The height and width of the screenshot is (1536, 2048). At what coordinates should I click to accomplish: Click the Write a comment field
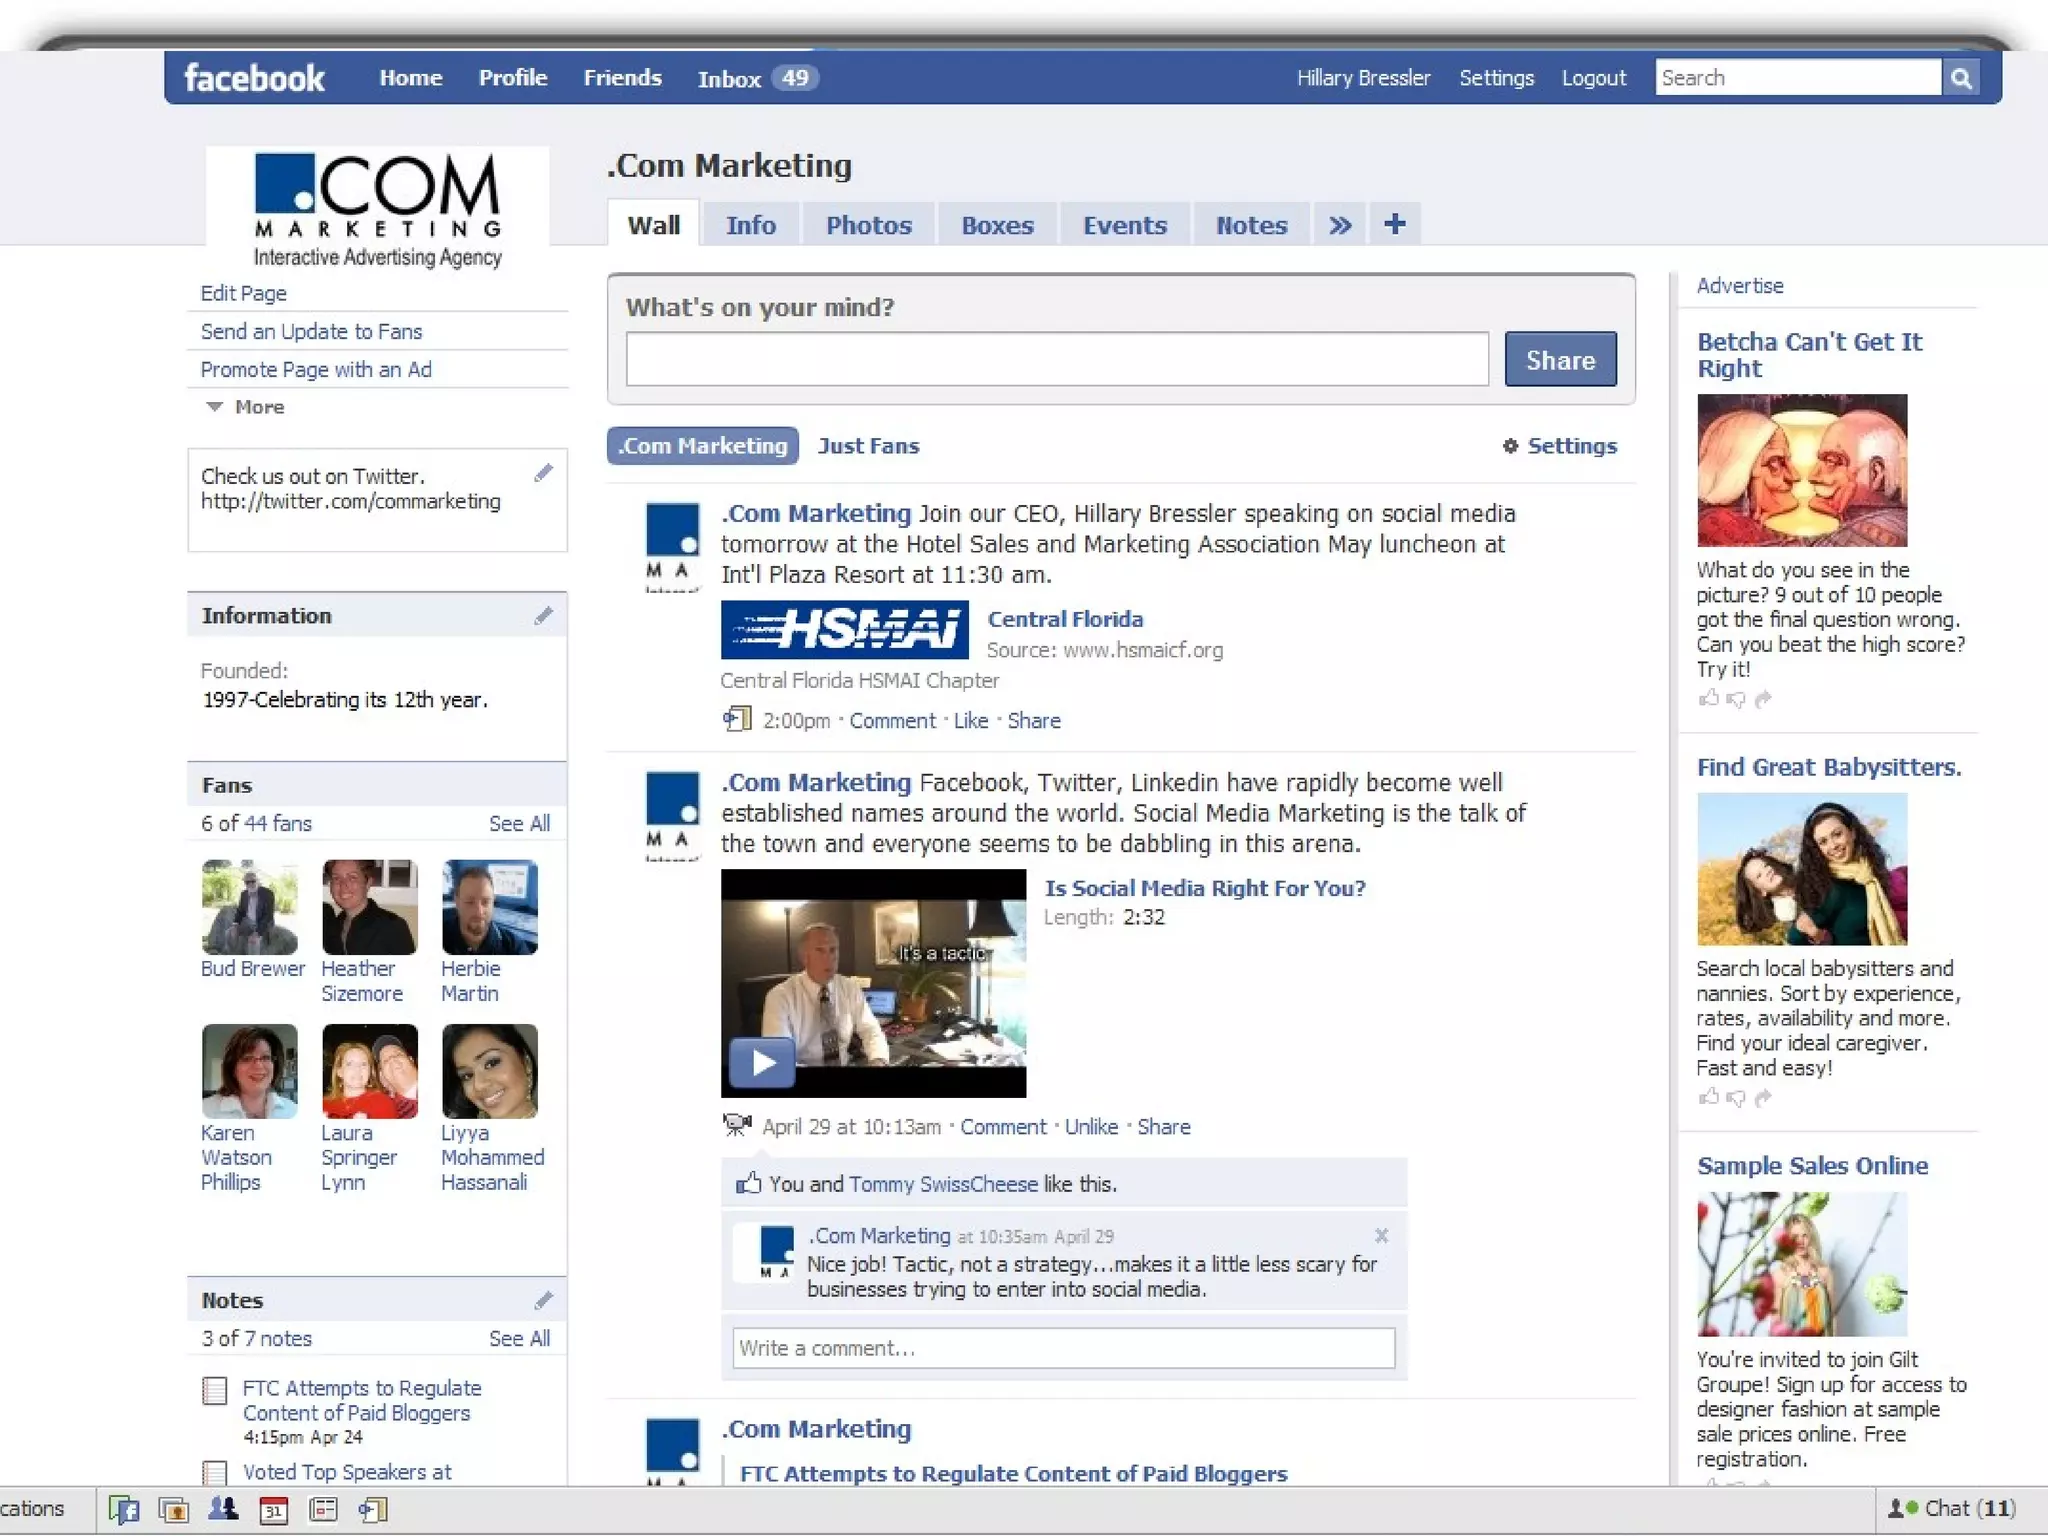pyautogui.click(x=1063, y=1348)
